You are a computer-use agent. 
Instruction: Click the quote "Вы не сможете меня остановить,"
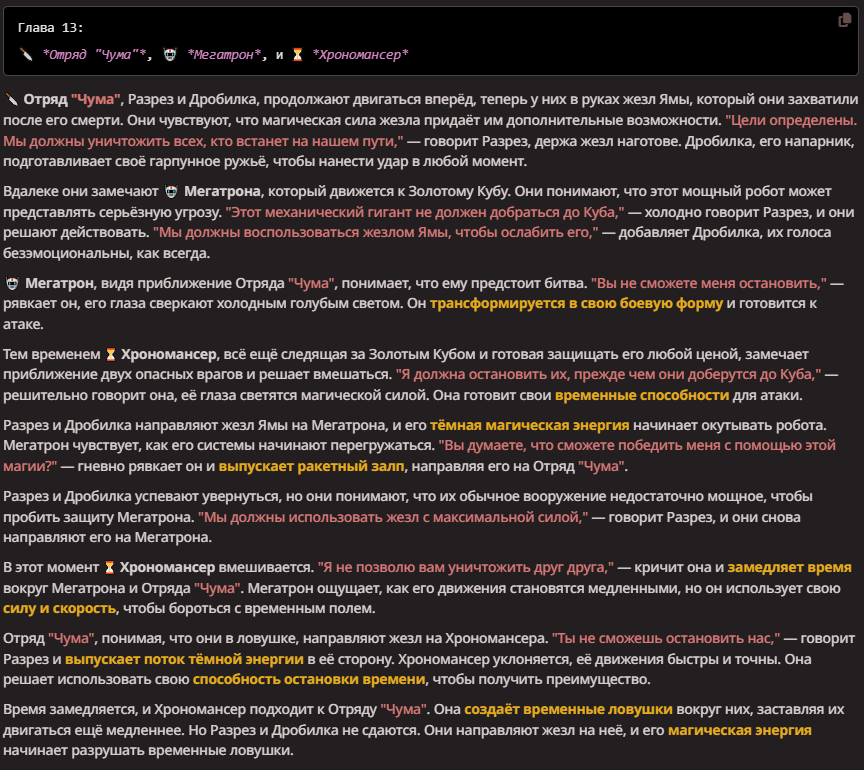(709, 283)
